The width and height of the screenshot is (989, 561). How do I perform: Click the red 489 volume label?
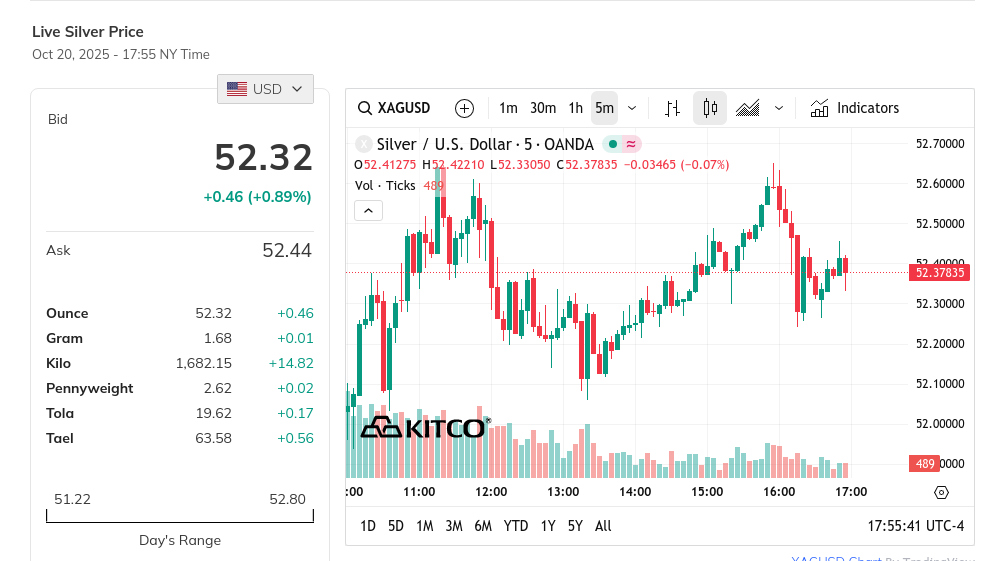tap(924, 464)
